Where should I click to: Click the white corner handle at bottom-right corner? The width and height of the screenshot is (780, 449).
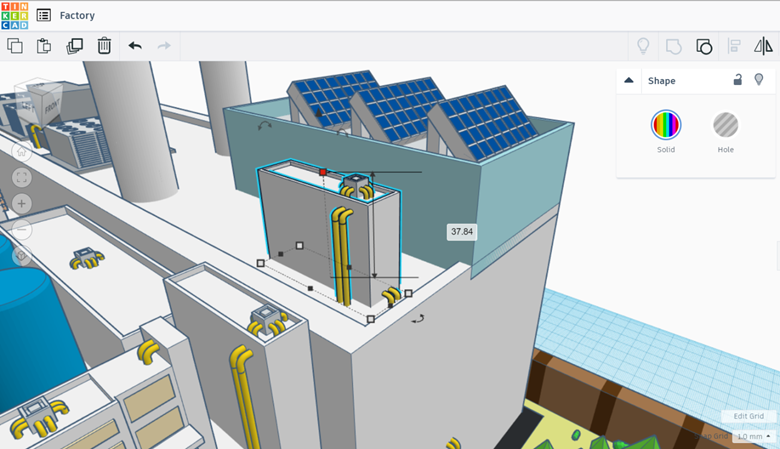coord(408,293)
